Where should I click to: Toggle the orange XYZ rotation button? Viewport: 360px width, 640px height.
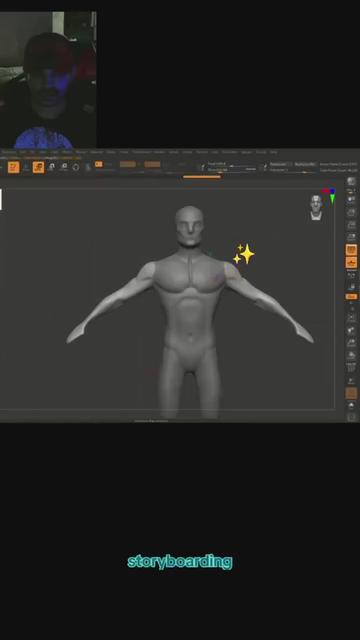pos(351,297)
